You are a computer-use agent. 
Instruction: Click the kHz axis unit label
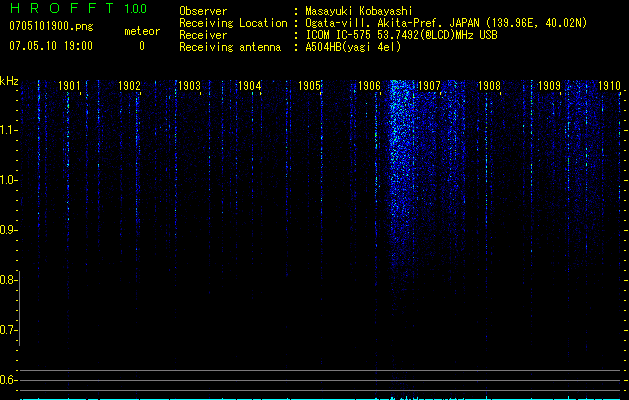9,81
